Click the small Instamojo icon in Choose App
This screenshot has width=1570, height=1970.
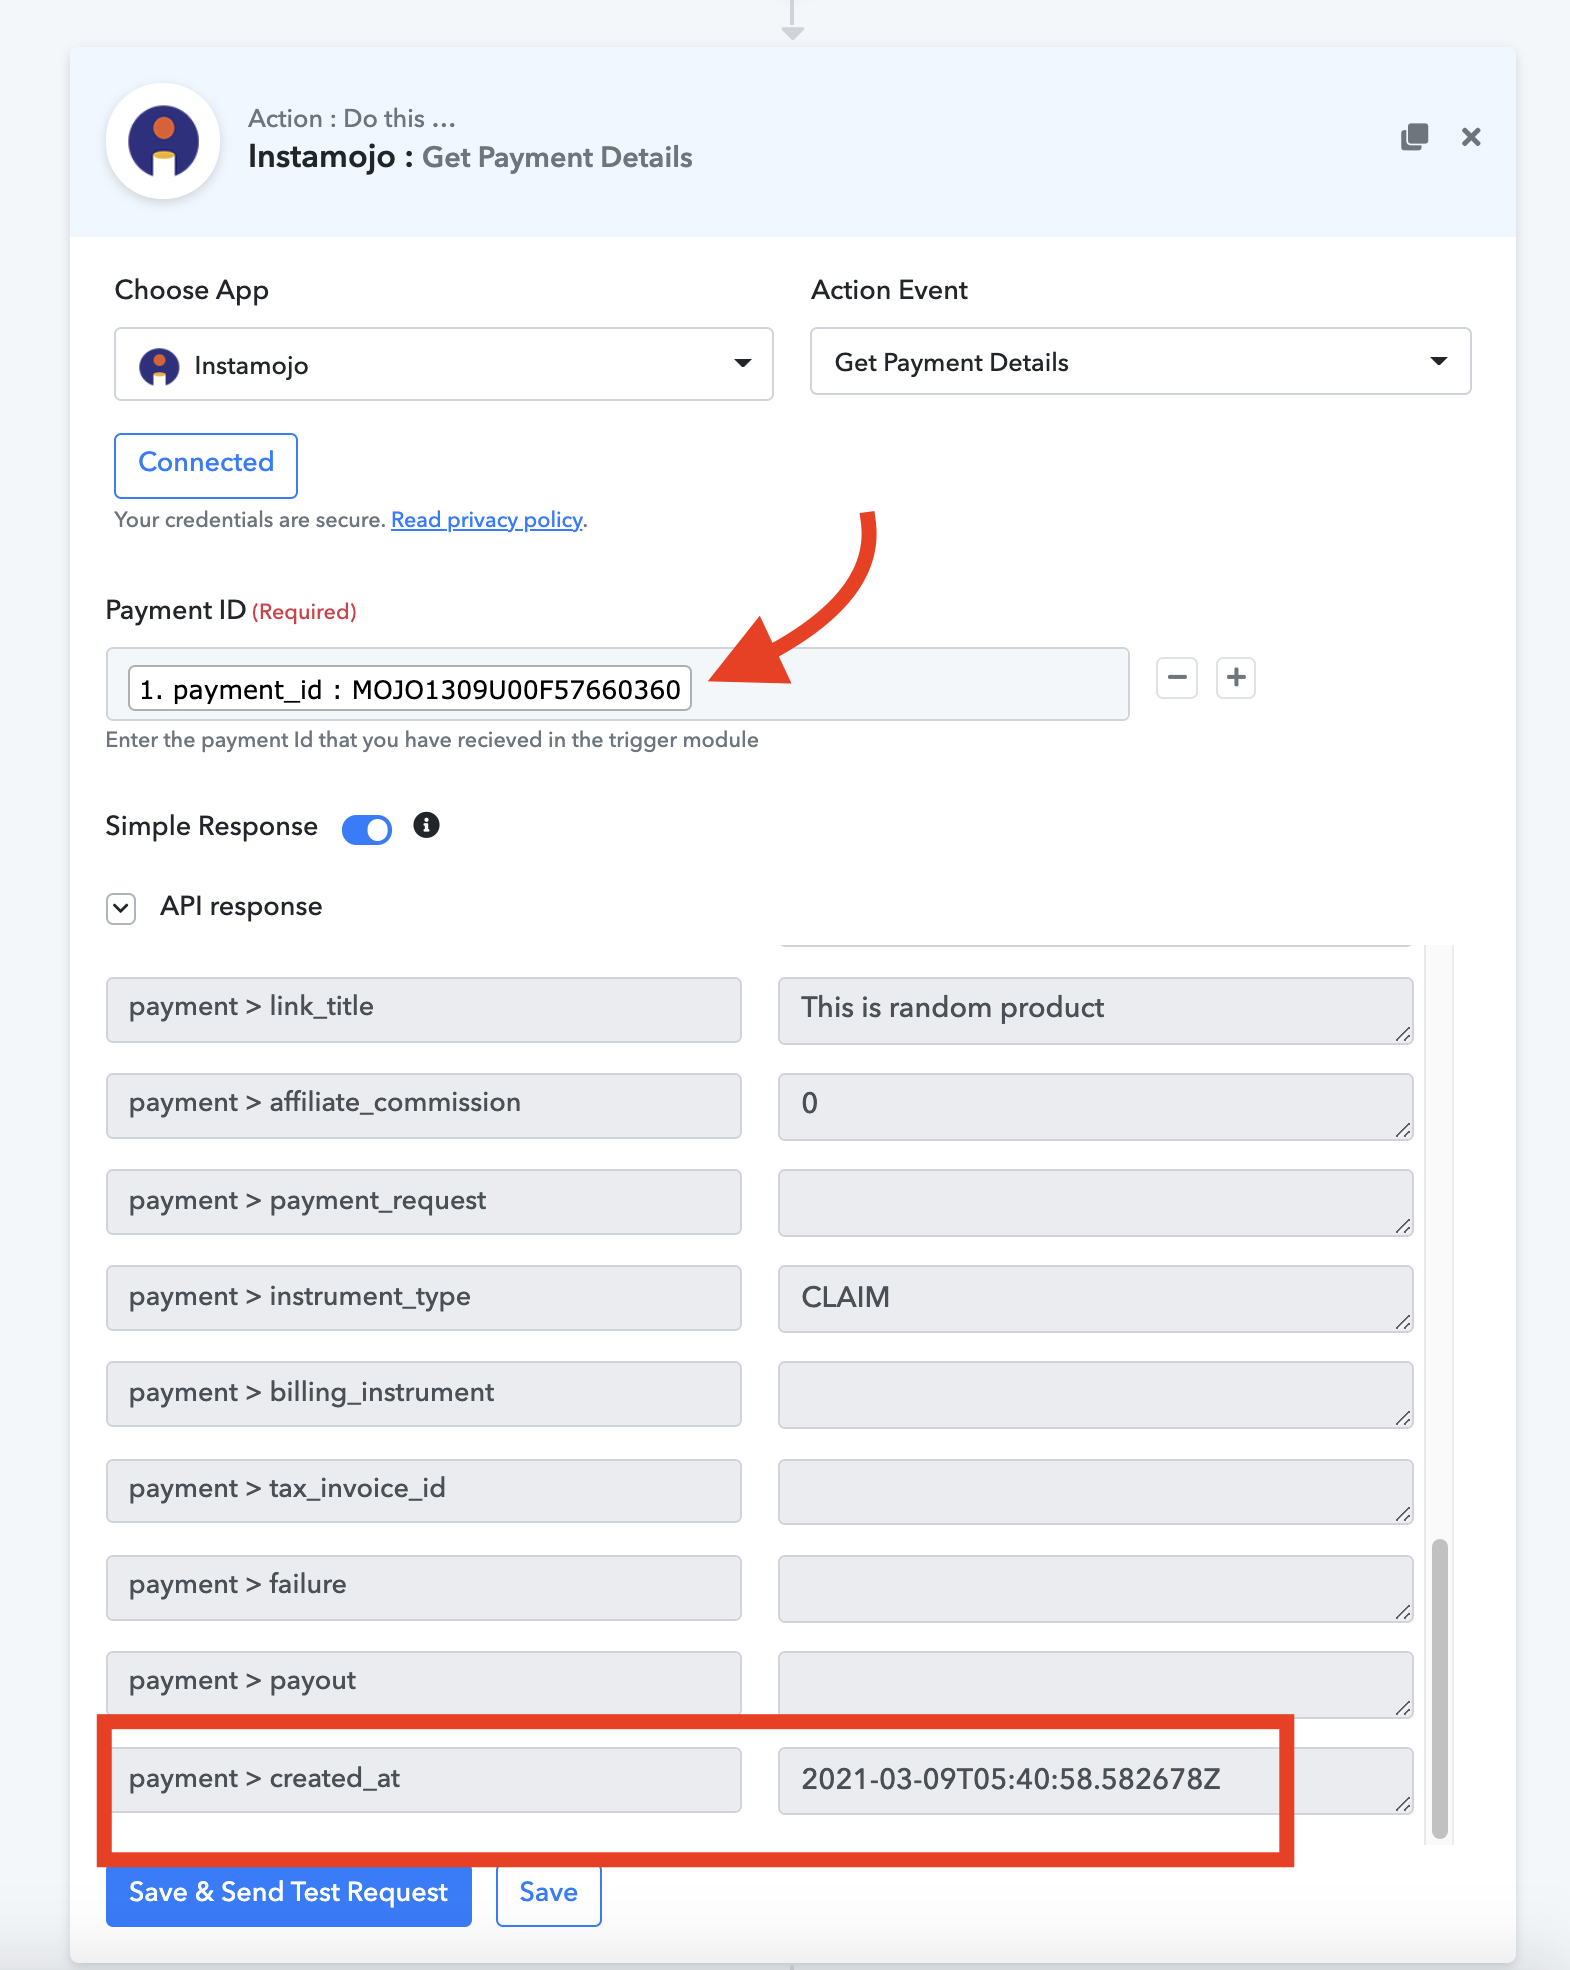tap(159, 366)
